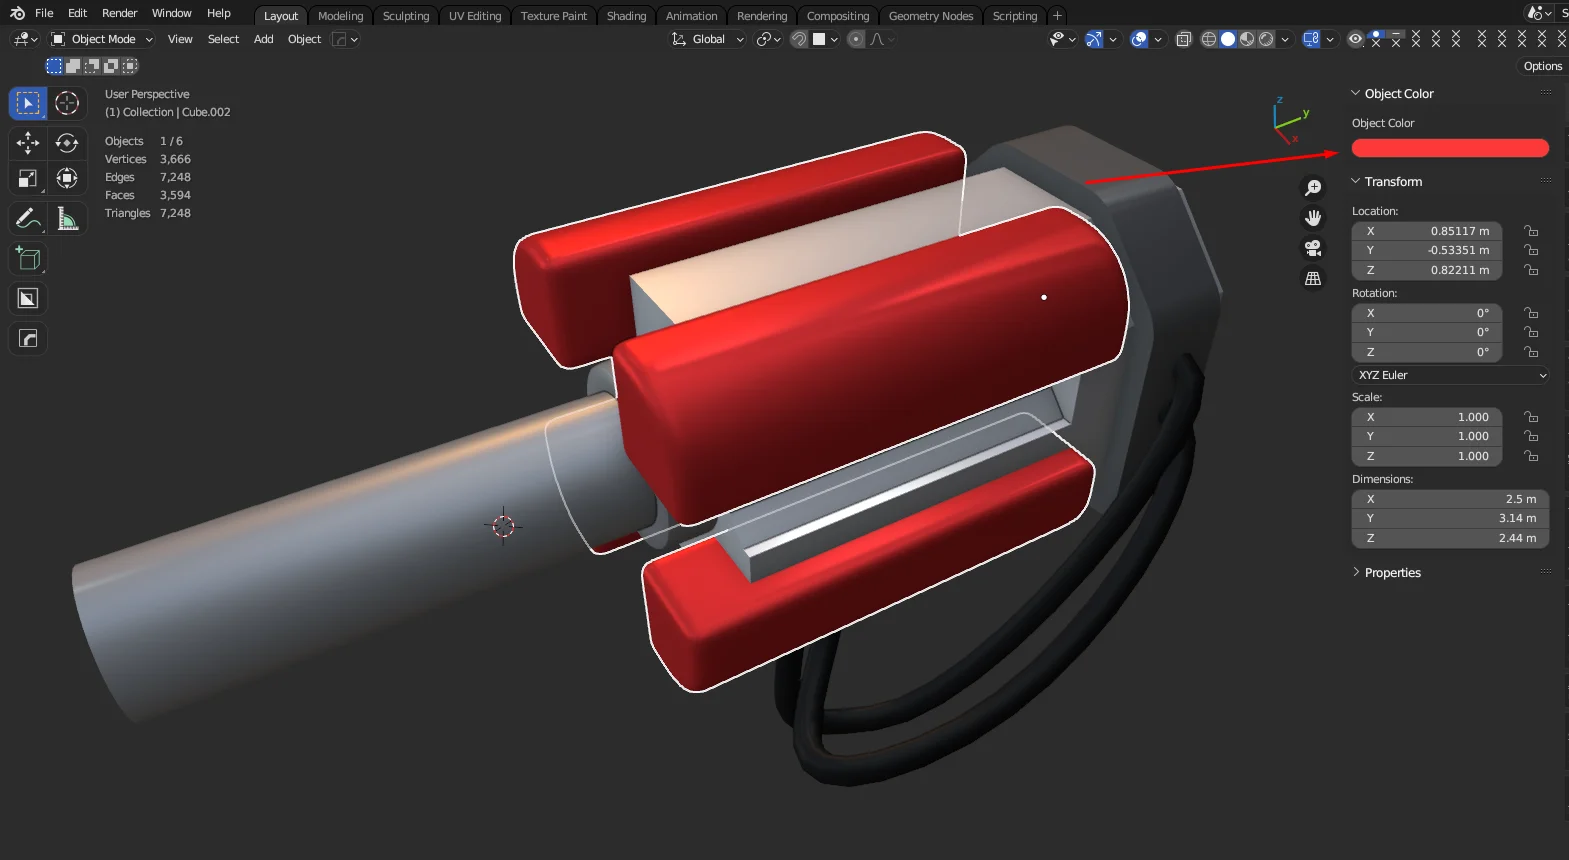Lock the Scale X value
The height and width of the screenshot is (860, 1569).
tap(1531, 417)
